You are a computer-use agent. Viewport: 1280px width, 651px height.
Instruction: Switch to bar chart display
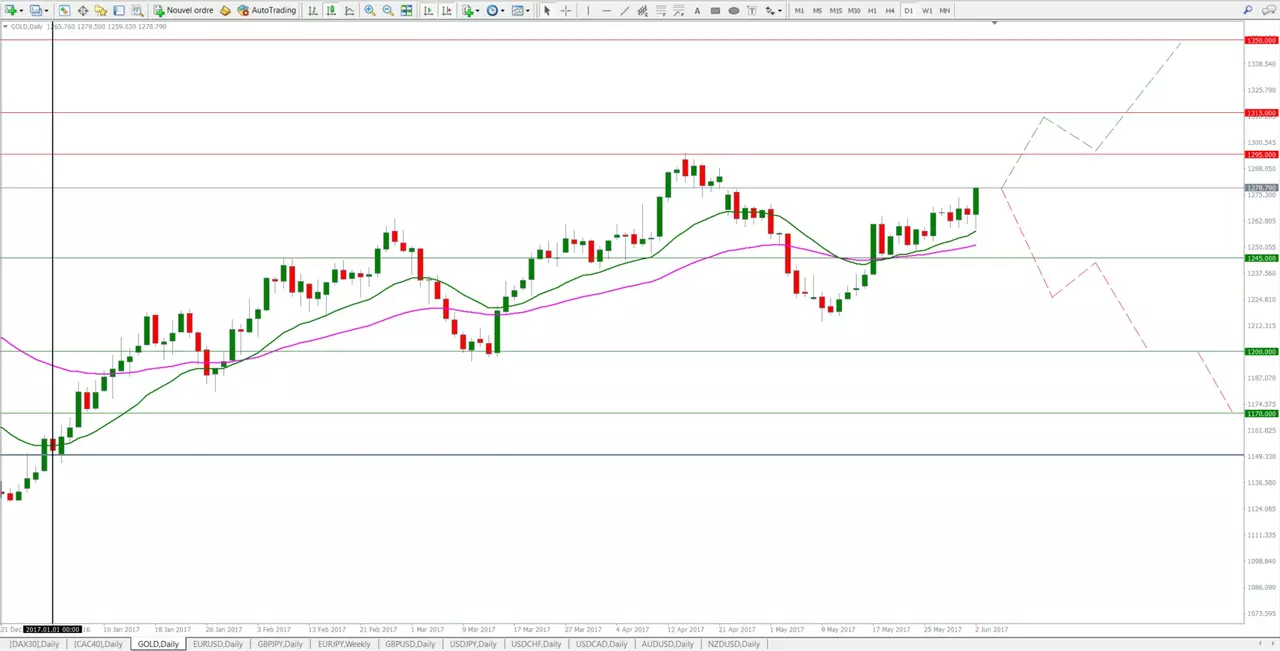click(312, 10)
